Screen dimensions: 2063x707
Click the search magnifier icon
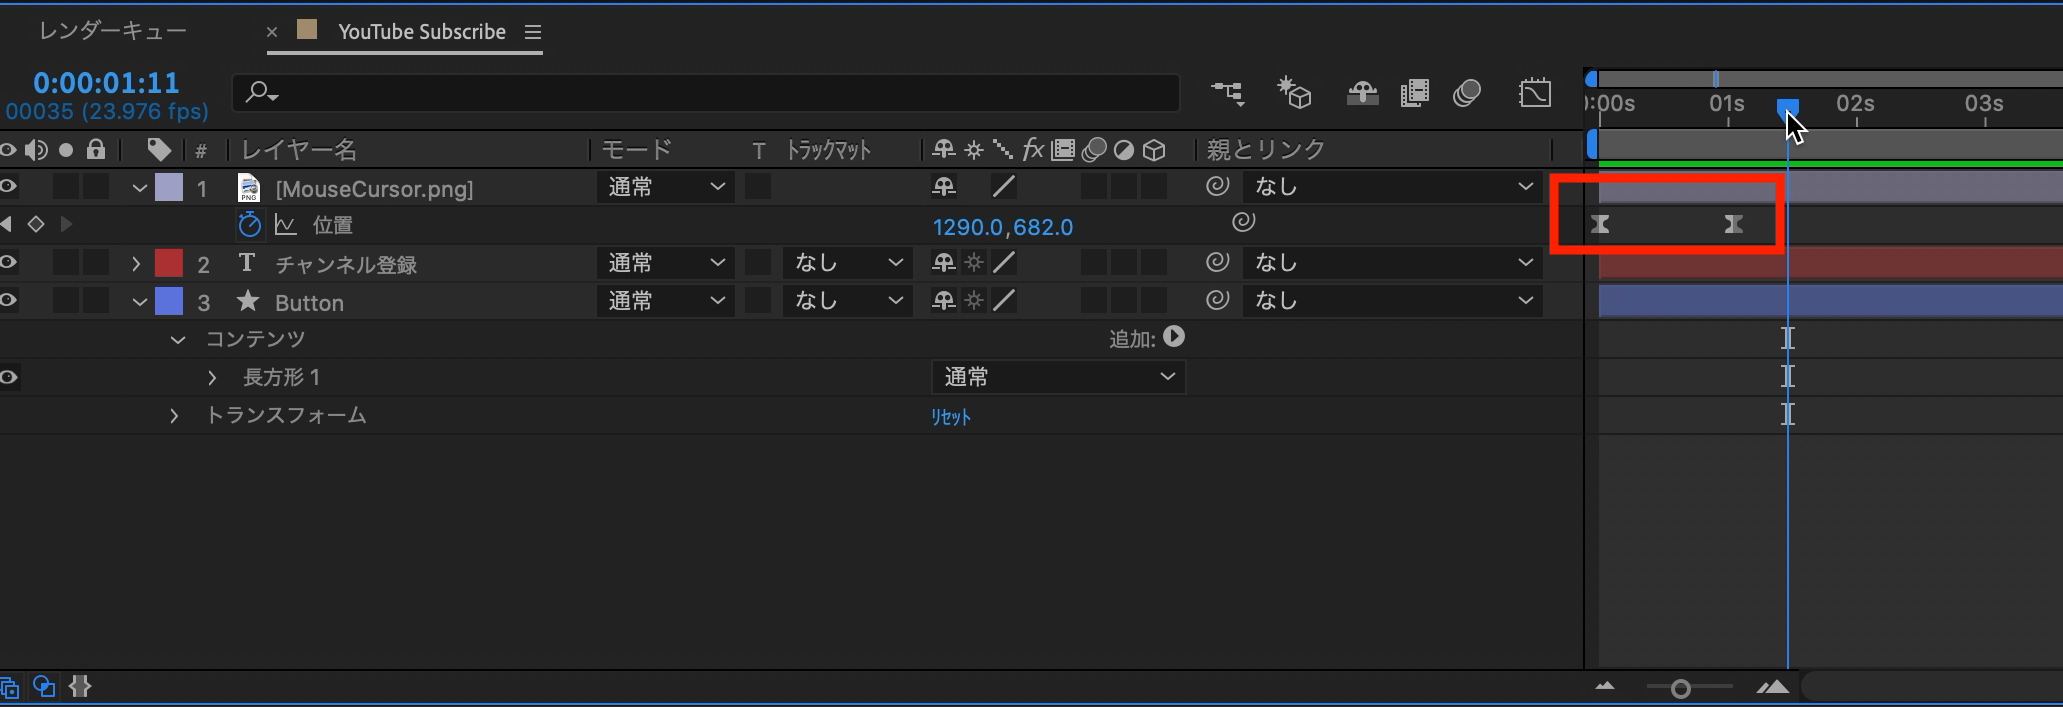(x=260, y=93)
